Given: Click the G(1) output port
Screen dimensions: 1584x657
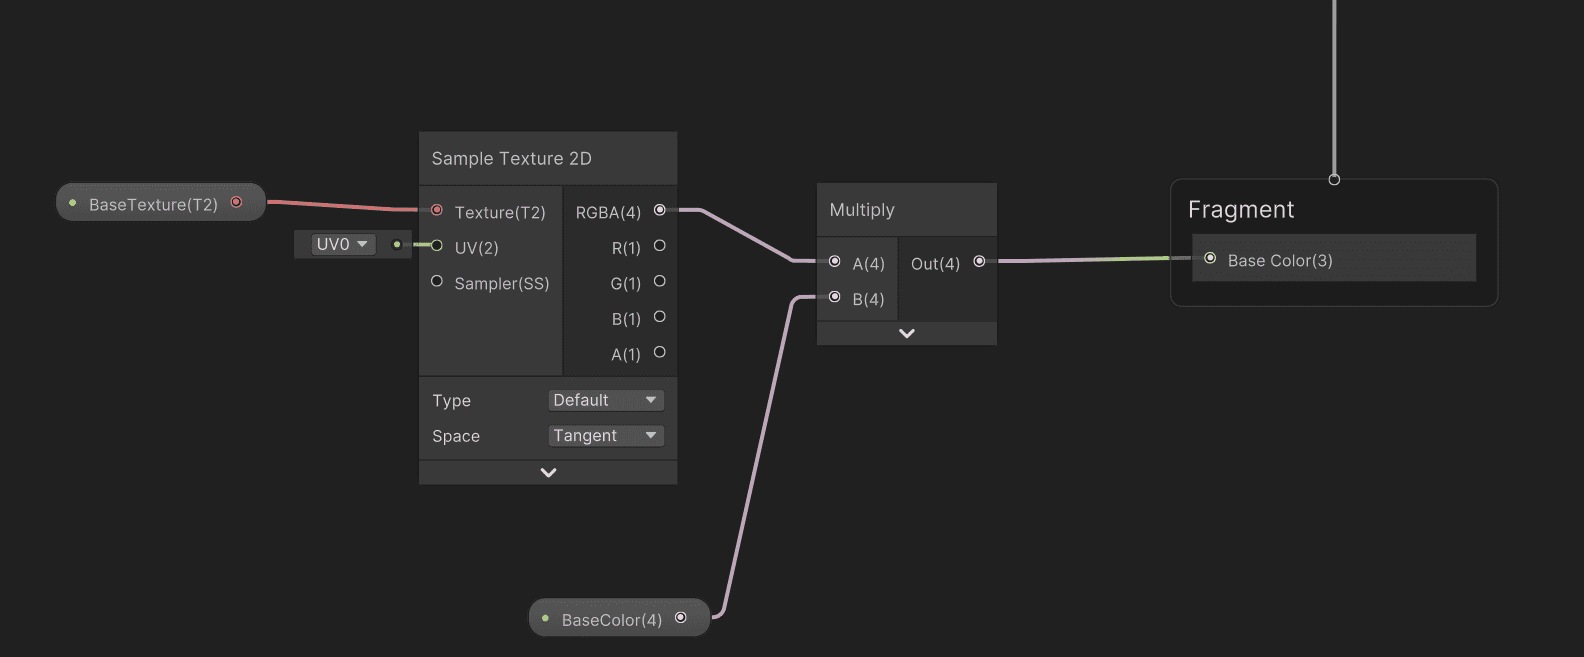Looking at the screenshot, I should point(659,281).
